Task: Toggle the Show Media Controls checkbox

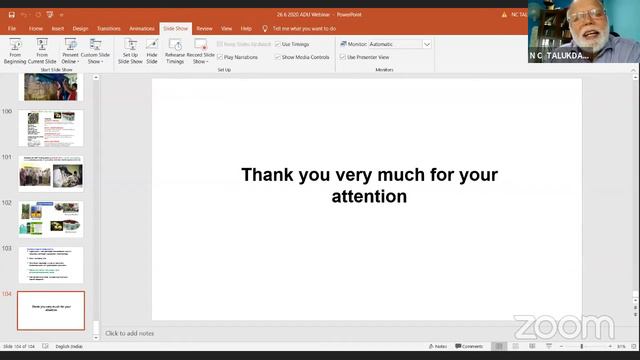Action: (278, 57)
